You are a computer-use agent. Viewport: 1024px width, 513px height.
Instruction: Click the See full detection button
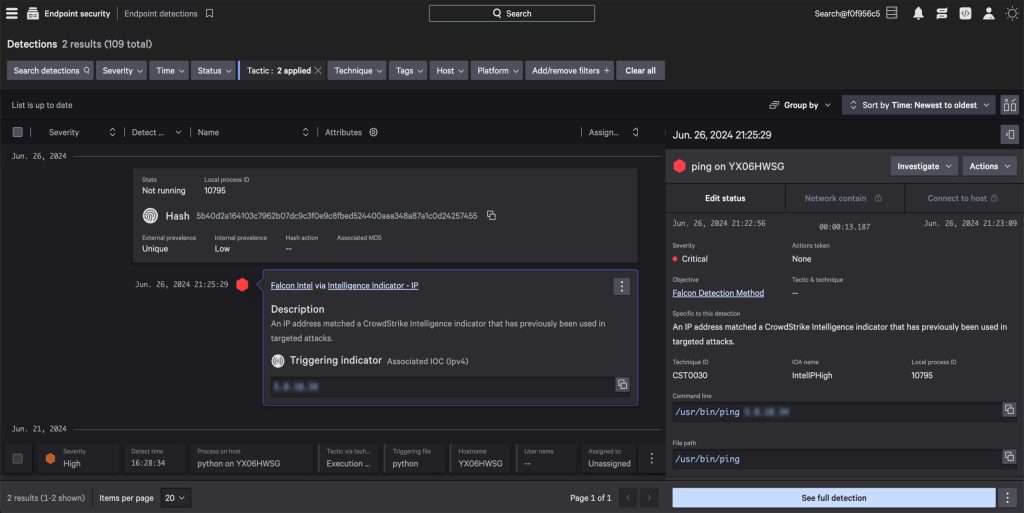(833, 497)
